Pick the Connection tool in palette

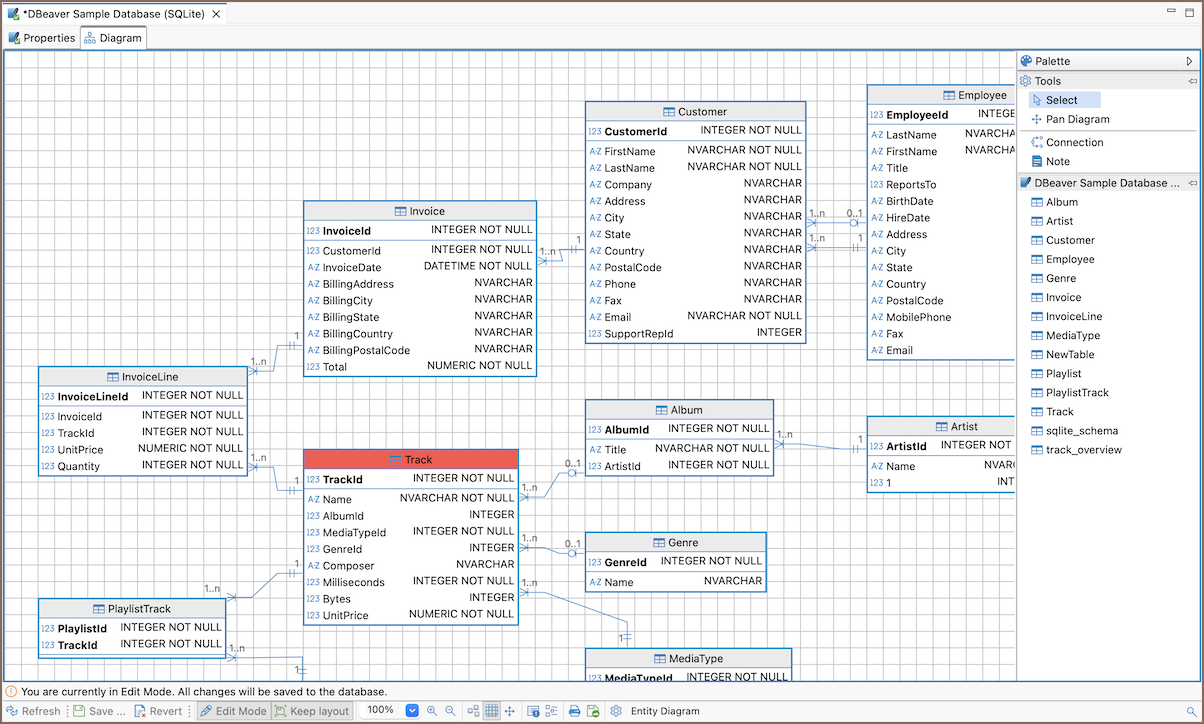point(1074,142)
